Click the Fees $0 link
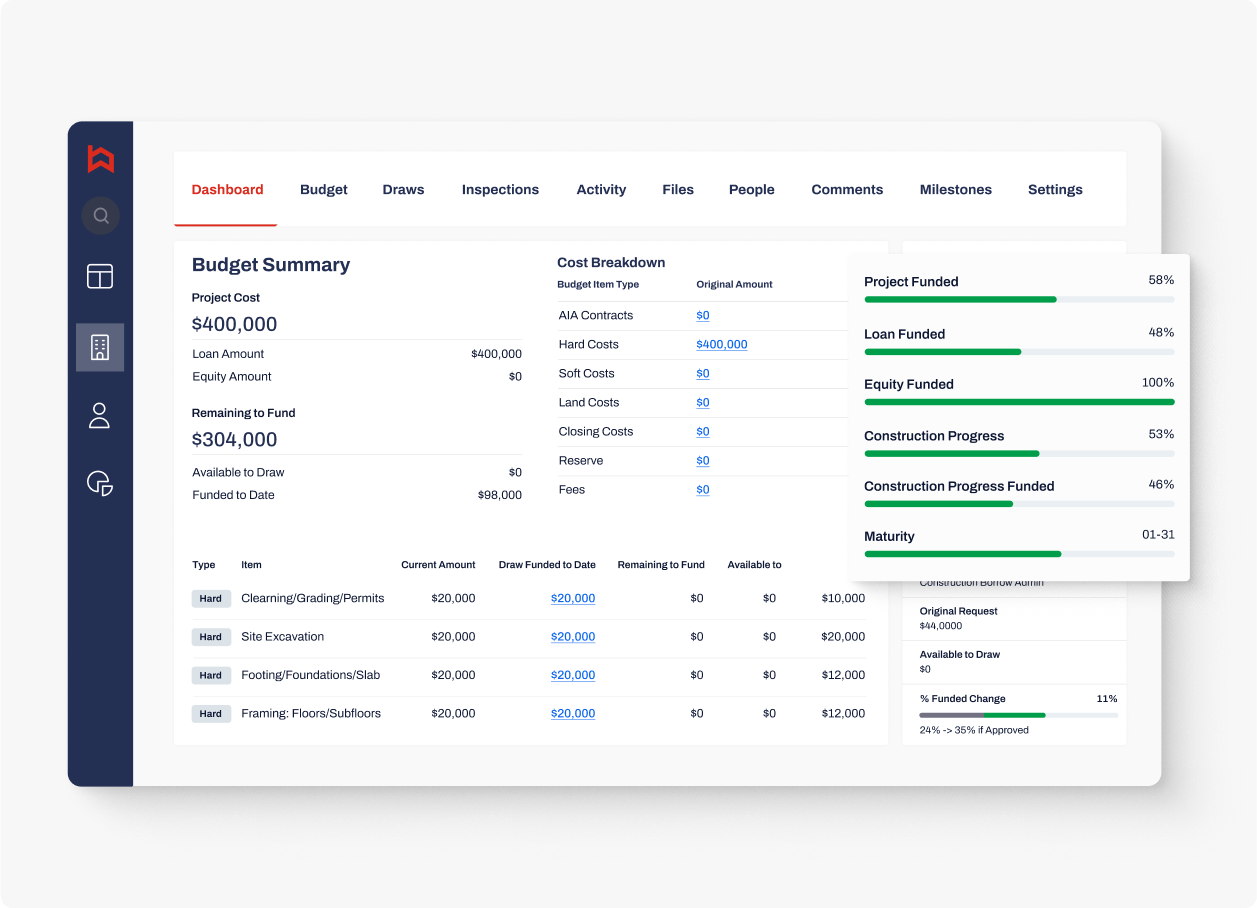1257x908 pixels. point(703,489)
